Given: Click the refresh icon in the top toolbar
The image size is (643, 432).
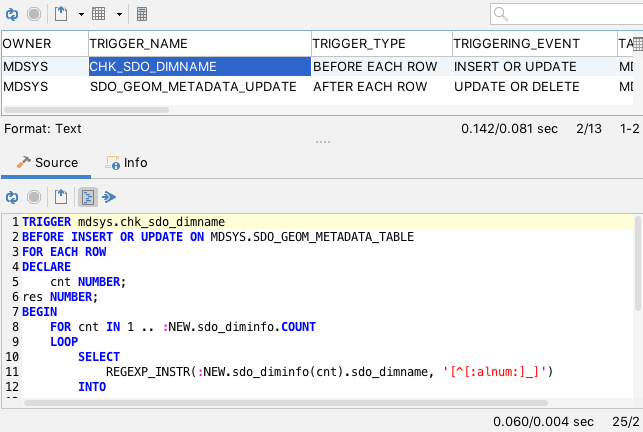Looking at the screenshot, I should [11, 14].
